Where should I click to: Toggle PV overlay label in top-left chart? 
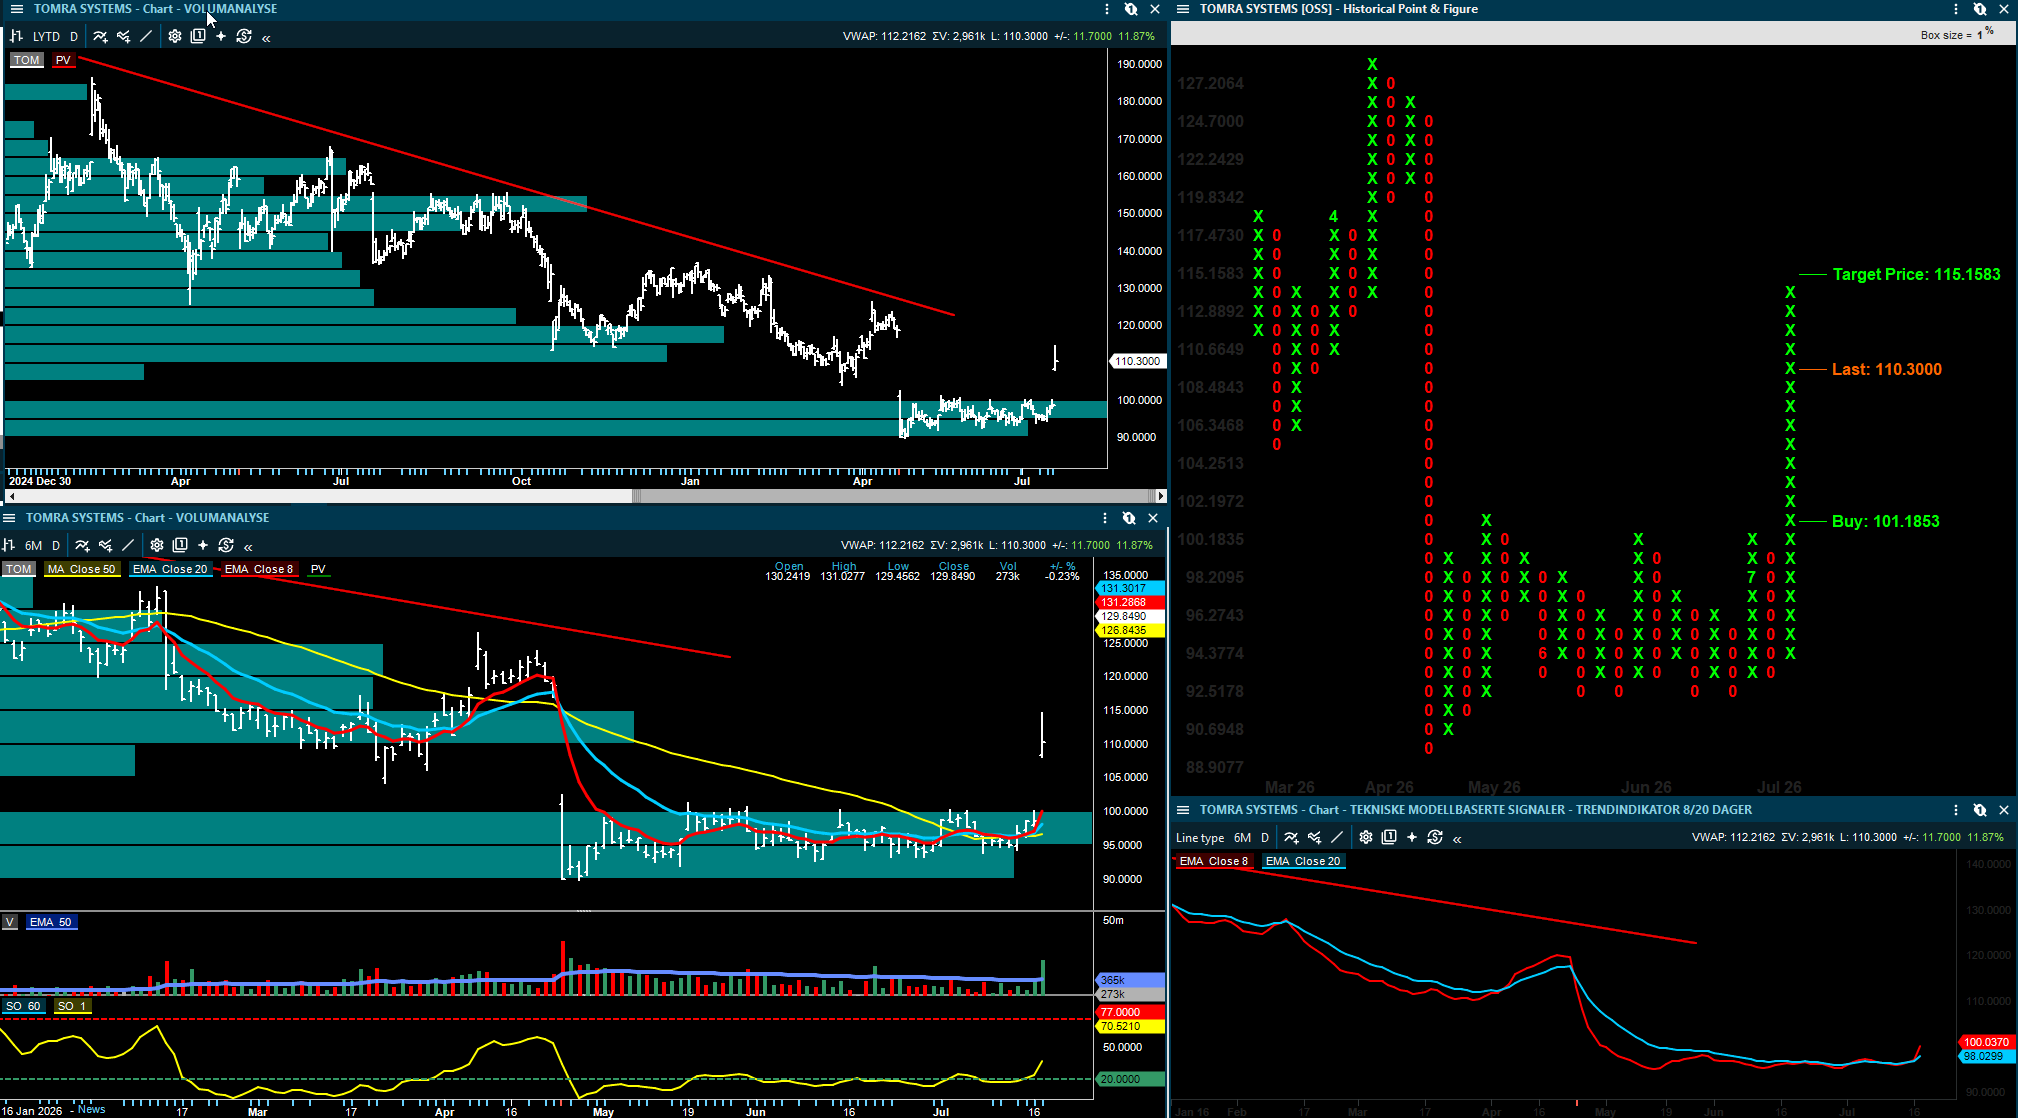click(x=63, y=60)
